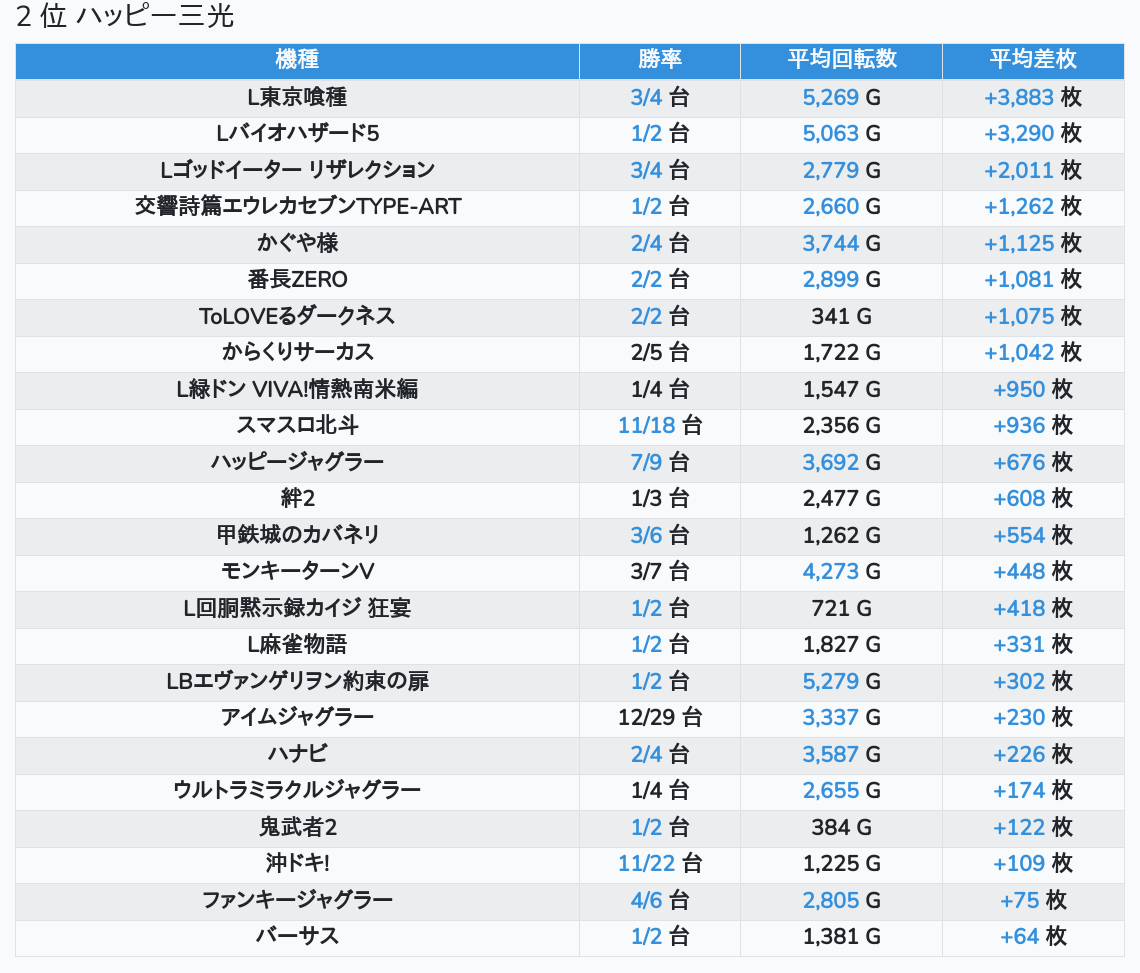Select the 341 G value
The width and height of the screenshot is (1140, 973).
tap(841, 316)
